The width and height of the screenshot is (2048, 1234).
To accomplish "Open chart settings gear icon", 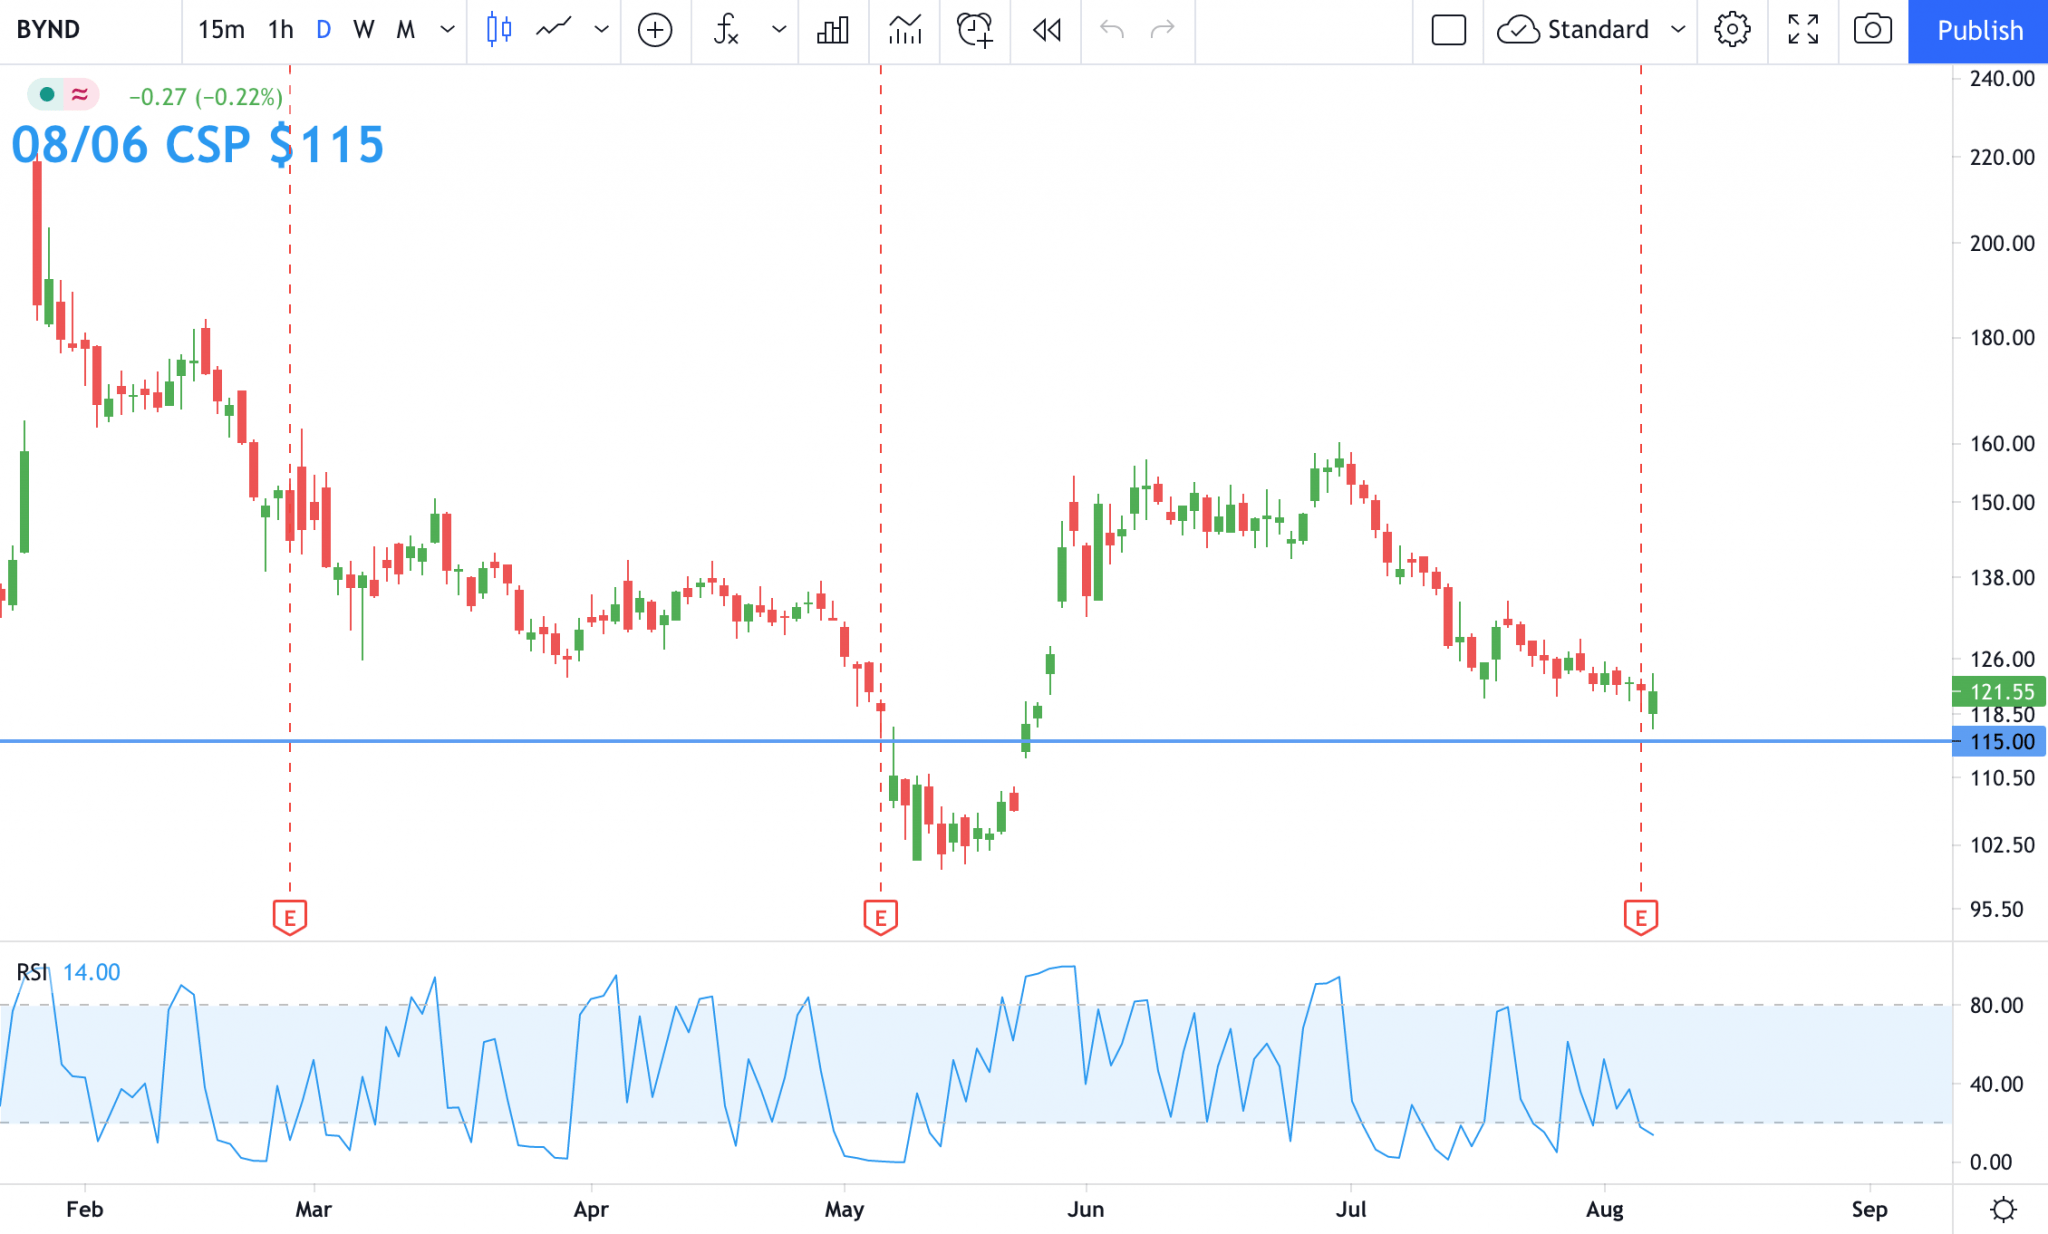I will point(1732,30).
